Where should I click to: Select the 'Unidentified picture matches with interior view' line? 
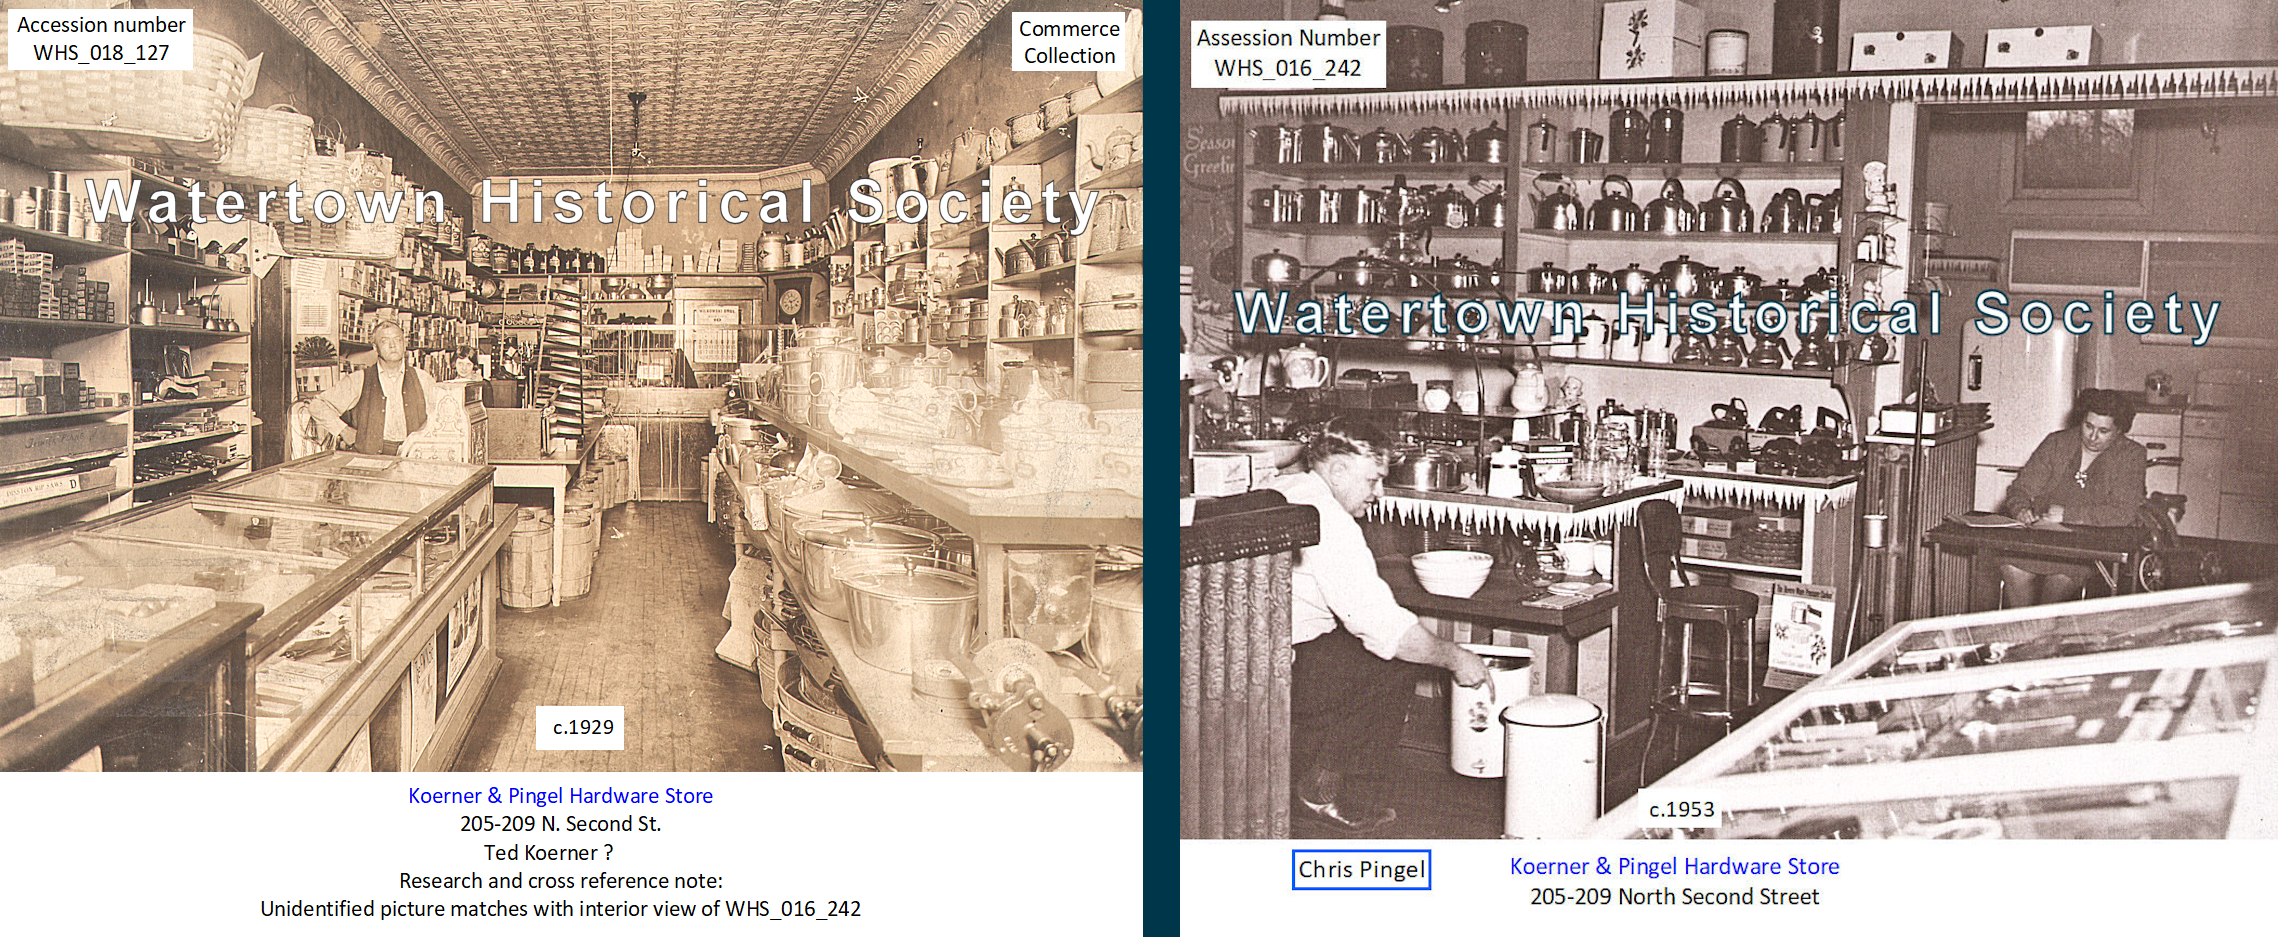click(560, 909)
